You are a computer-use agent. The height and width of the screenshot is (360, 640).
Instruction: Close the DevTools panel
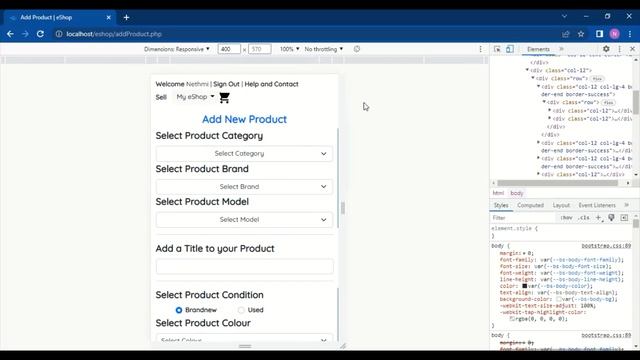tap(632, 49)
